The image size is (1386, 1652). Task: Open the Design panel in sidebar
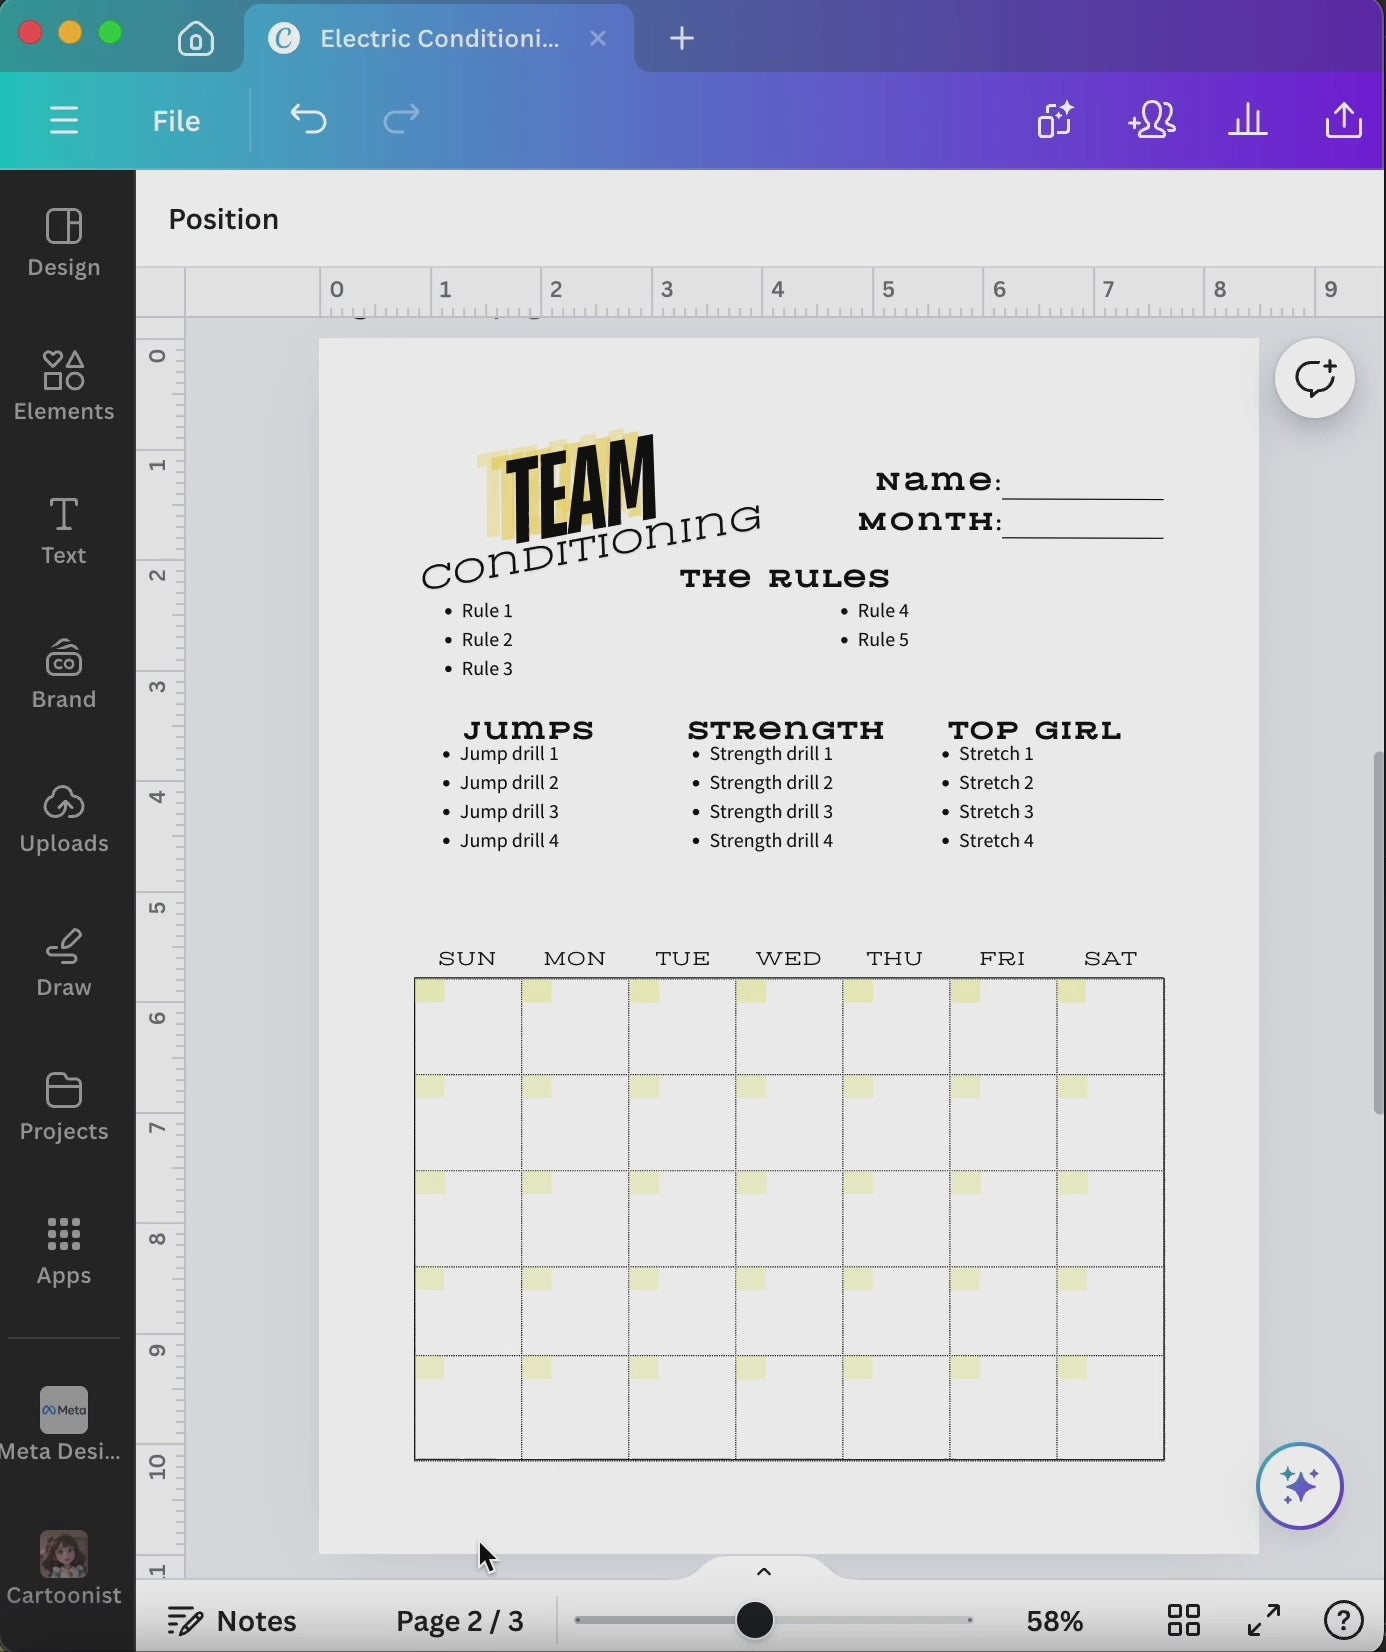pyautogui.click(x=64, y=244)
